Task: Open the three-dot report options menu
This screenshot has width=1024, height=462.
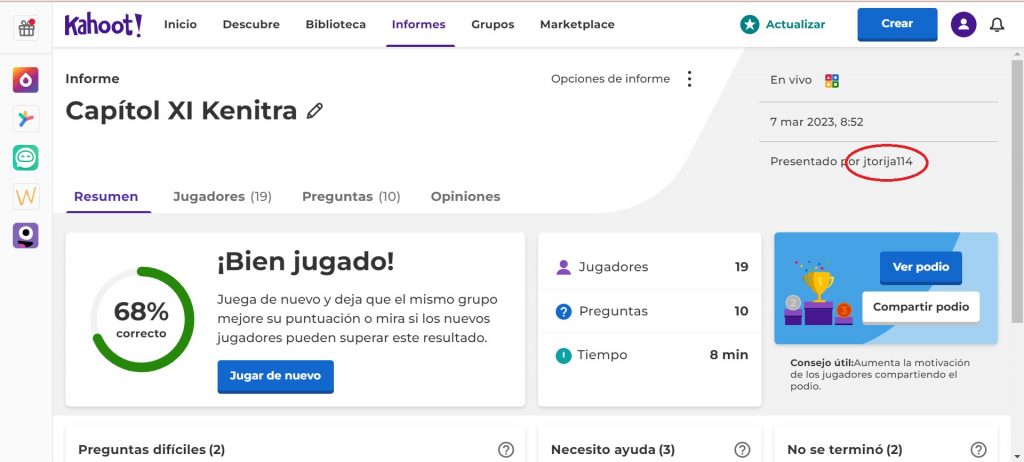Action: click(689, 79)
